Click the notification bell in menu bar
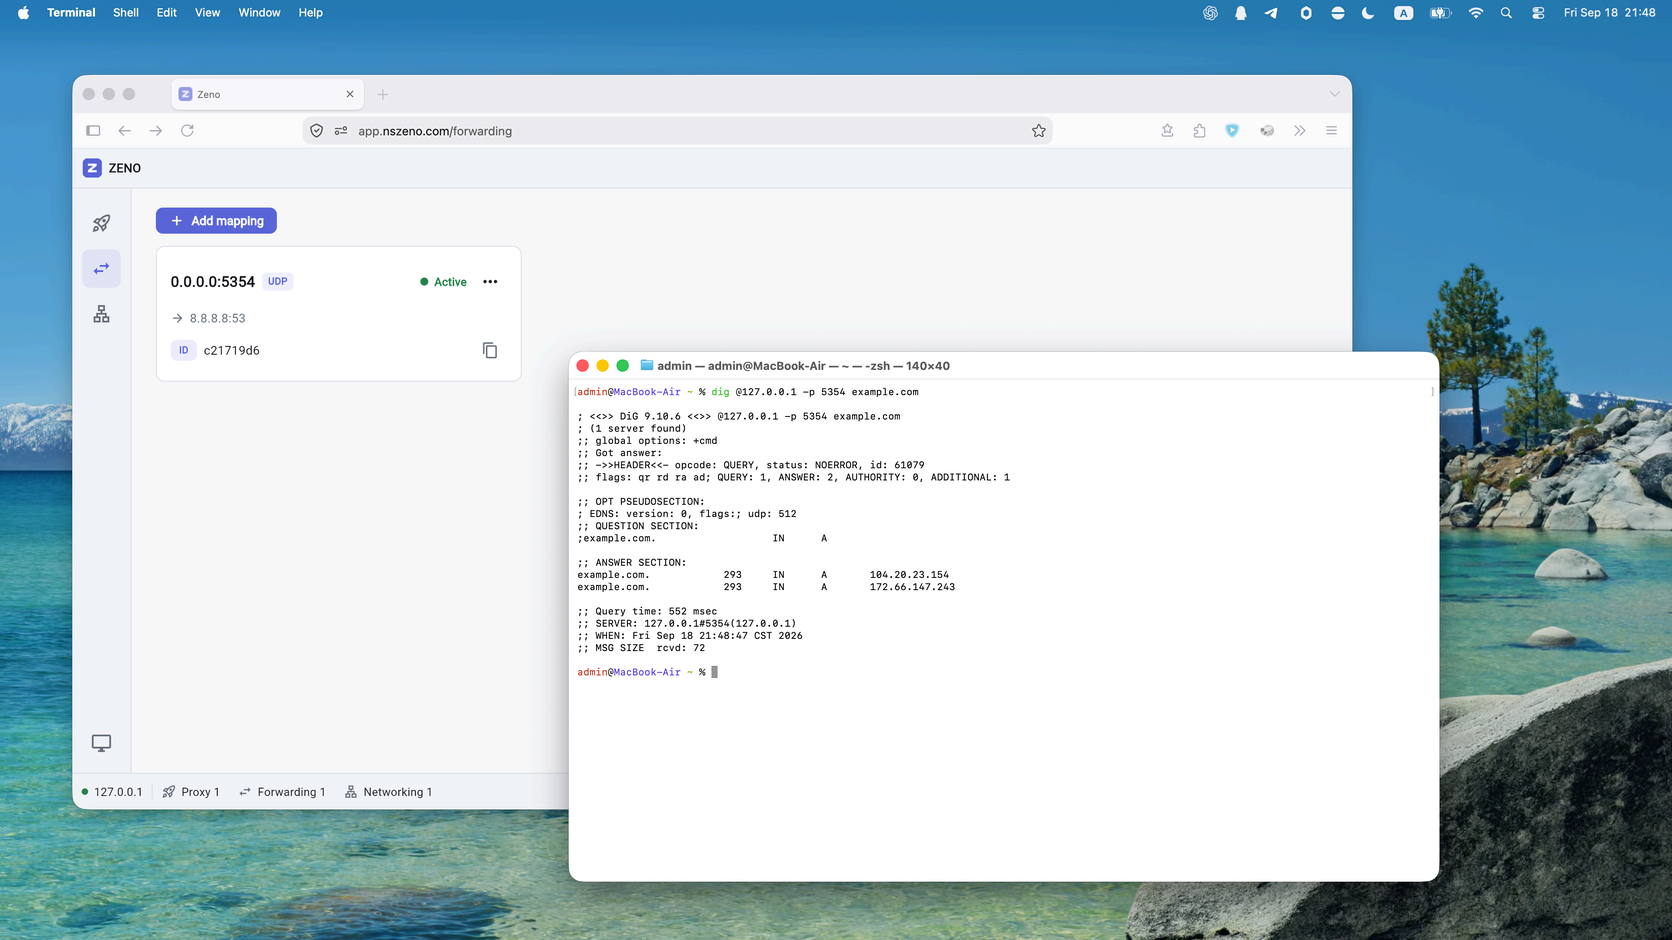Screen dimensions: 1672x940 (1241, 13)
